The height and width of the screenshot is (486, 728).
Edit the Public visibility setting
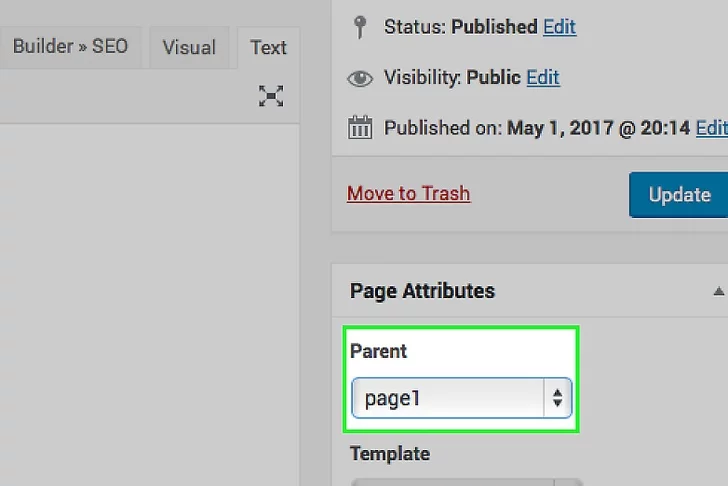tap(542, 77)
